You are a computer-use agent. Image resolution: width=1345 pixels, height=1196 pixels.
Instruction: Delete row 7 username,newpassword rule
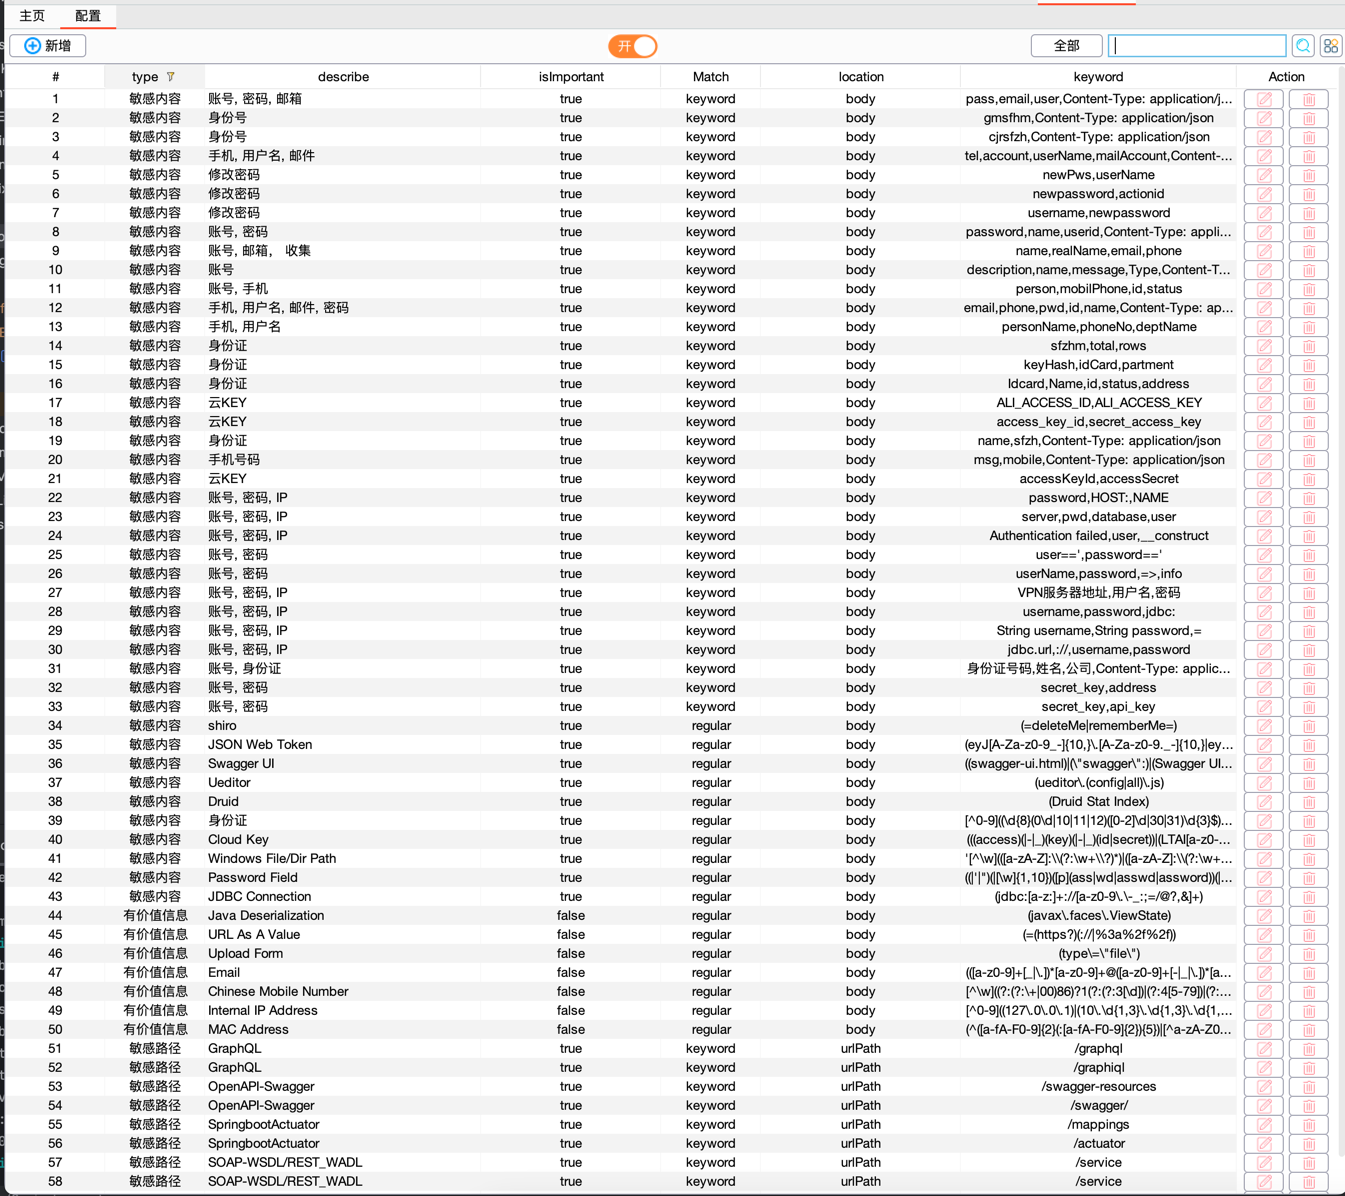coord(1309,213)
